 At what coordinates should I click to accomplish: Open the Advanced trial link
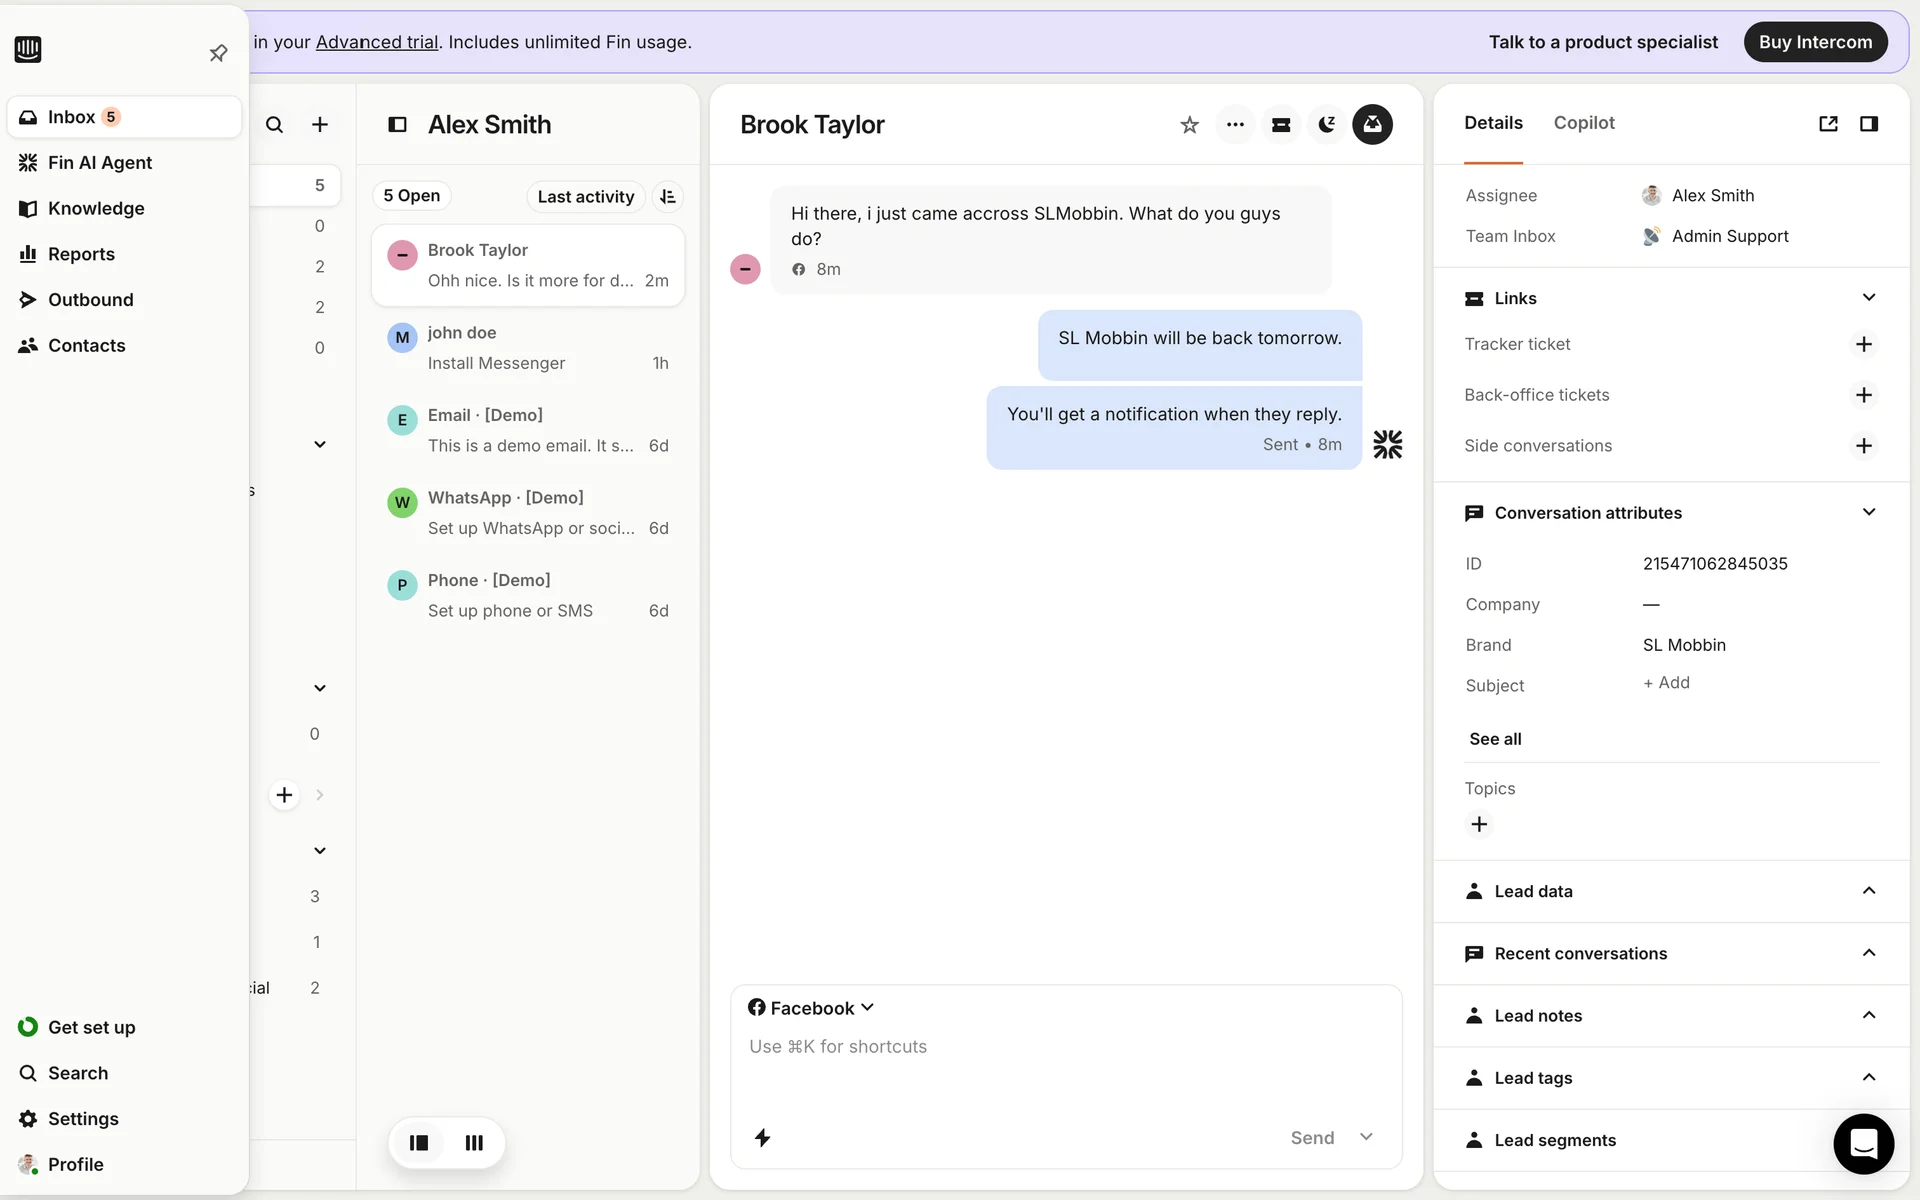pos(376,42)
